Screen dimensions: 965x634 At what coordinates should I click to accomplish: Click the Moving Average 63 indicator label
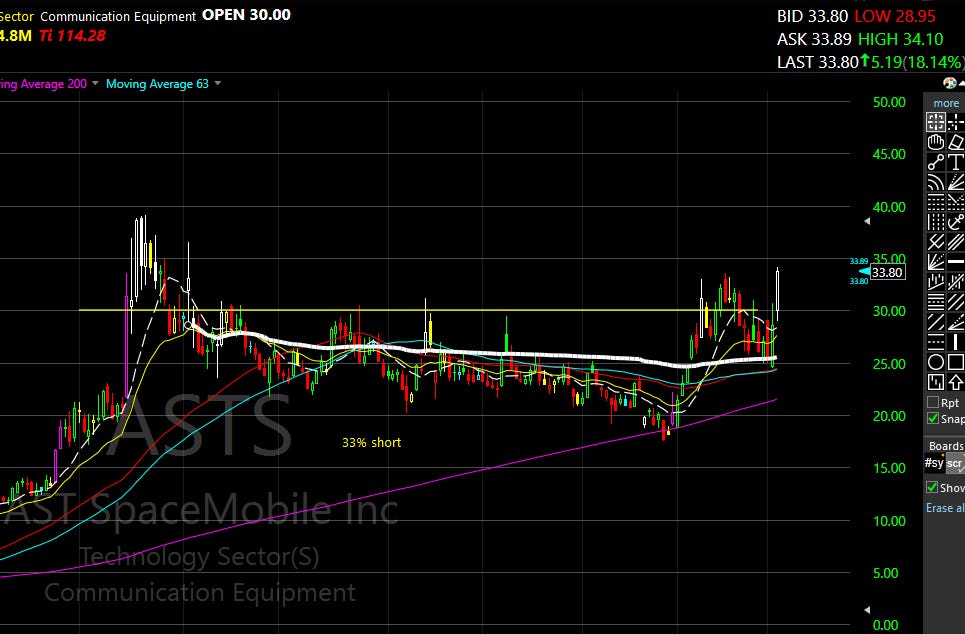(157, 84)
